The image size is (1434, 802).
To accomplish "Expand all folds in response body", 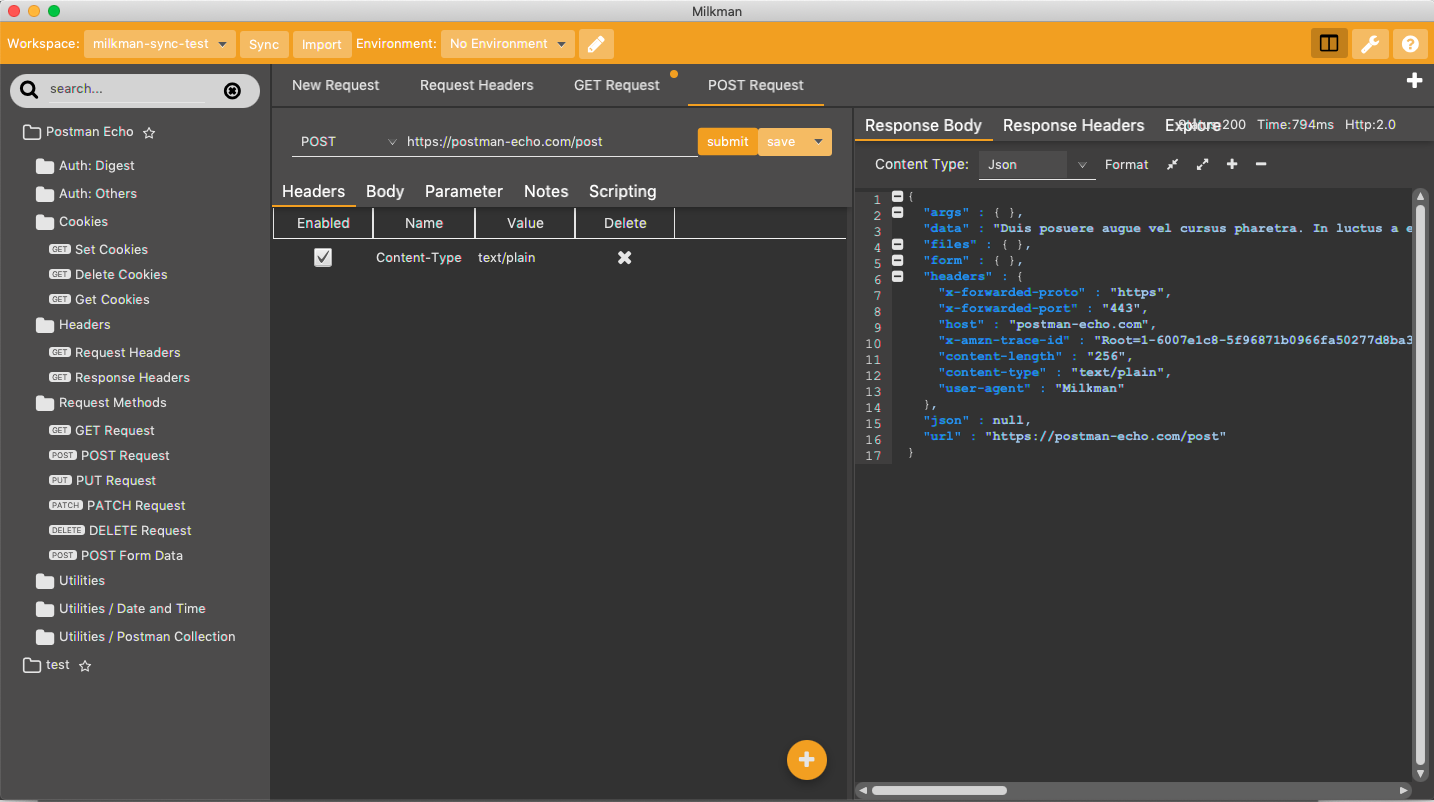I will point(1202,164).
